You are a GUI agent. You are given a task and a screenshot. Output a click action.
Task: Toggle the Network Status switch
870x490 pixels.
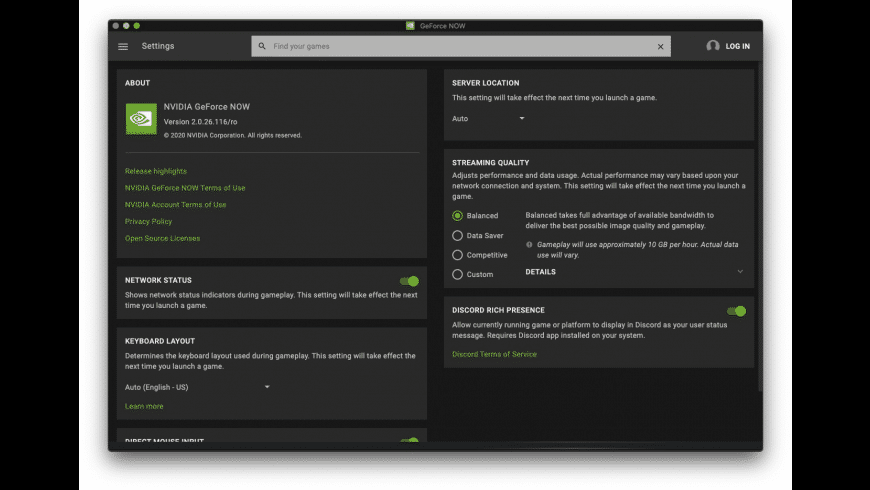pos(409,281)
